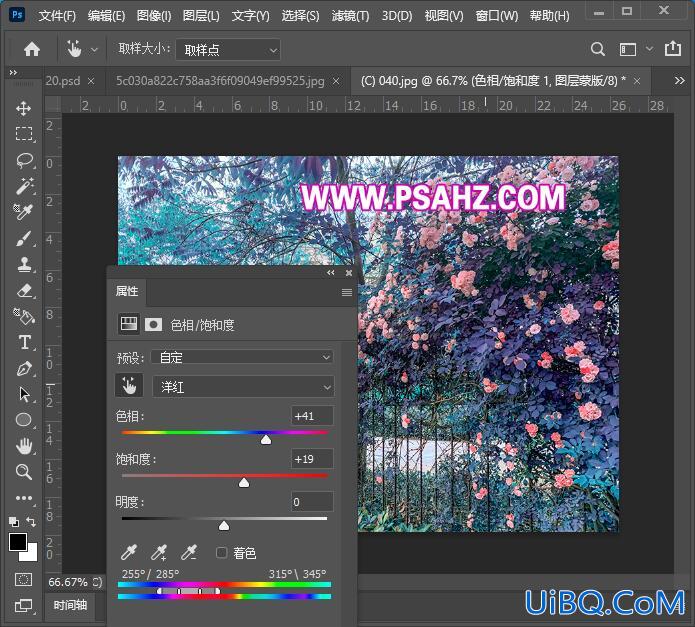Image resolution: width=695 pixels, height=627 pixels.
Task: Open the 文件(F) menu
Action: pos(57,16)
